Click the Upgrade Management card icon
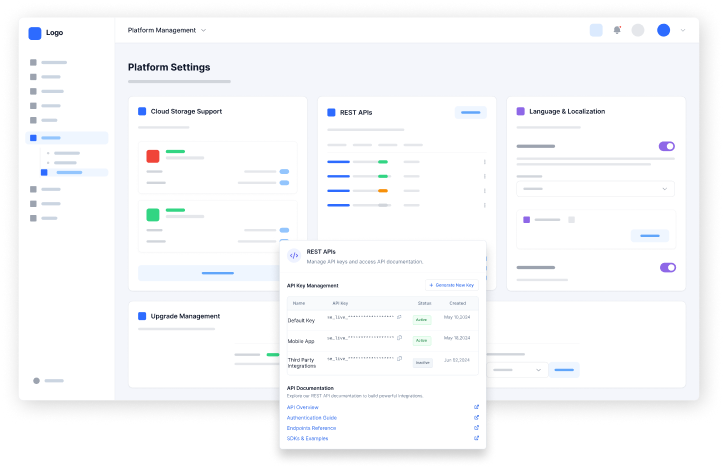 (142, 316)
